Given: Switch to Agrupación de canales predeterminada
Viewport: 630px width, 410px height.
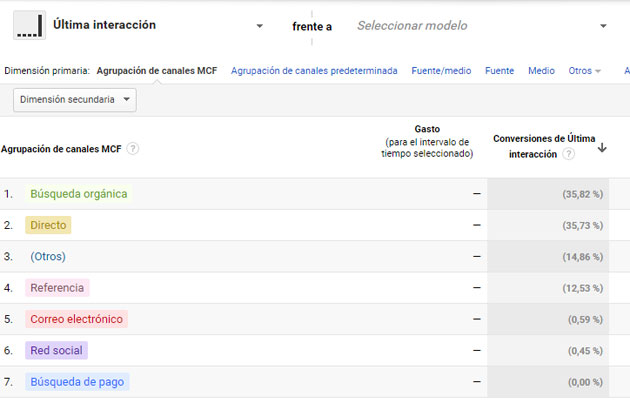Looking at the screenshot, I should click(314, 71).
